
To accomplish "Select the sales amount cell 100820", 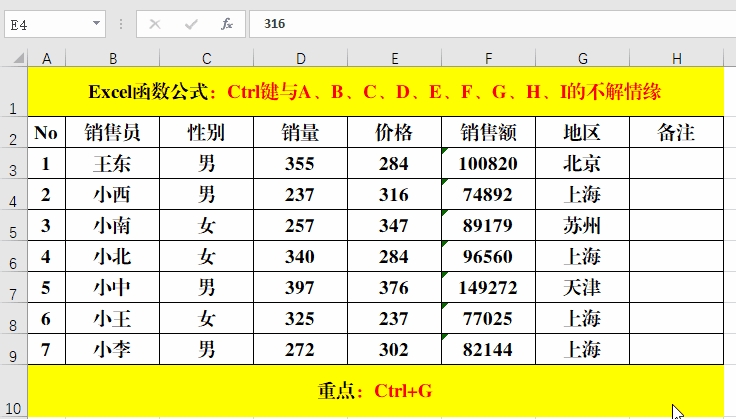I will click(488, 163).
